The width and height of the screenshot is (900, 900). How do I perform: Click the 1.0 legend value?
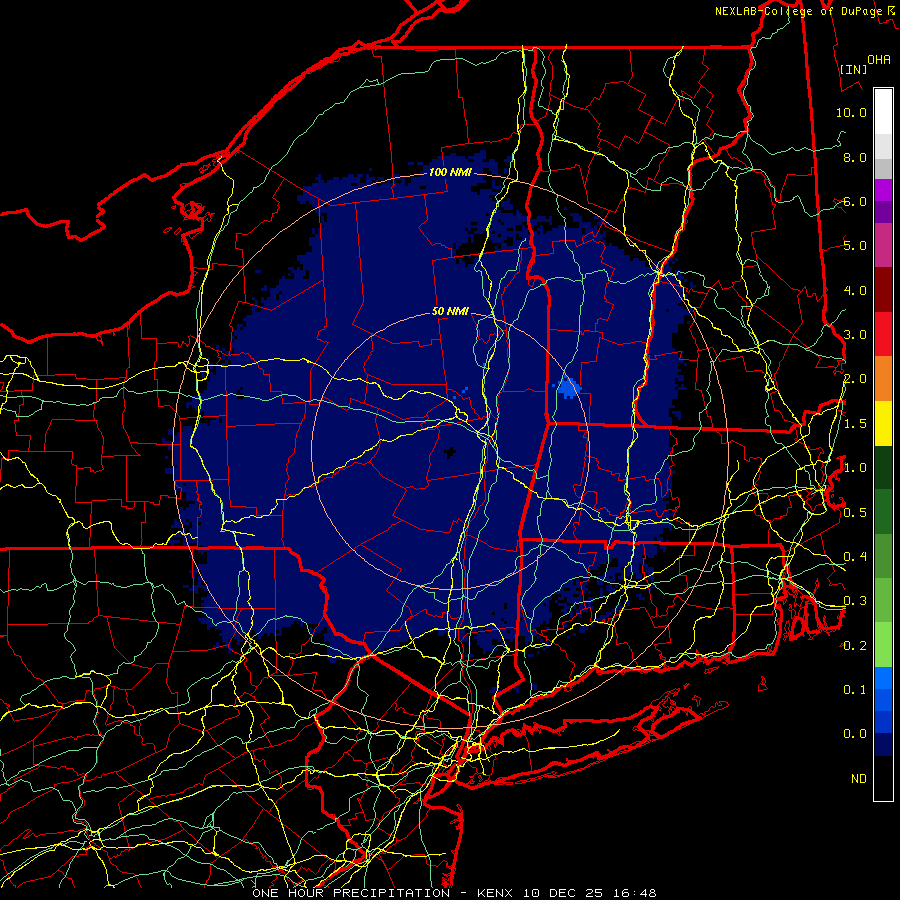click(855, 468)
